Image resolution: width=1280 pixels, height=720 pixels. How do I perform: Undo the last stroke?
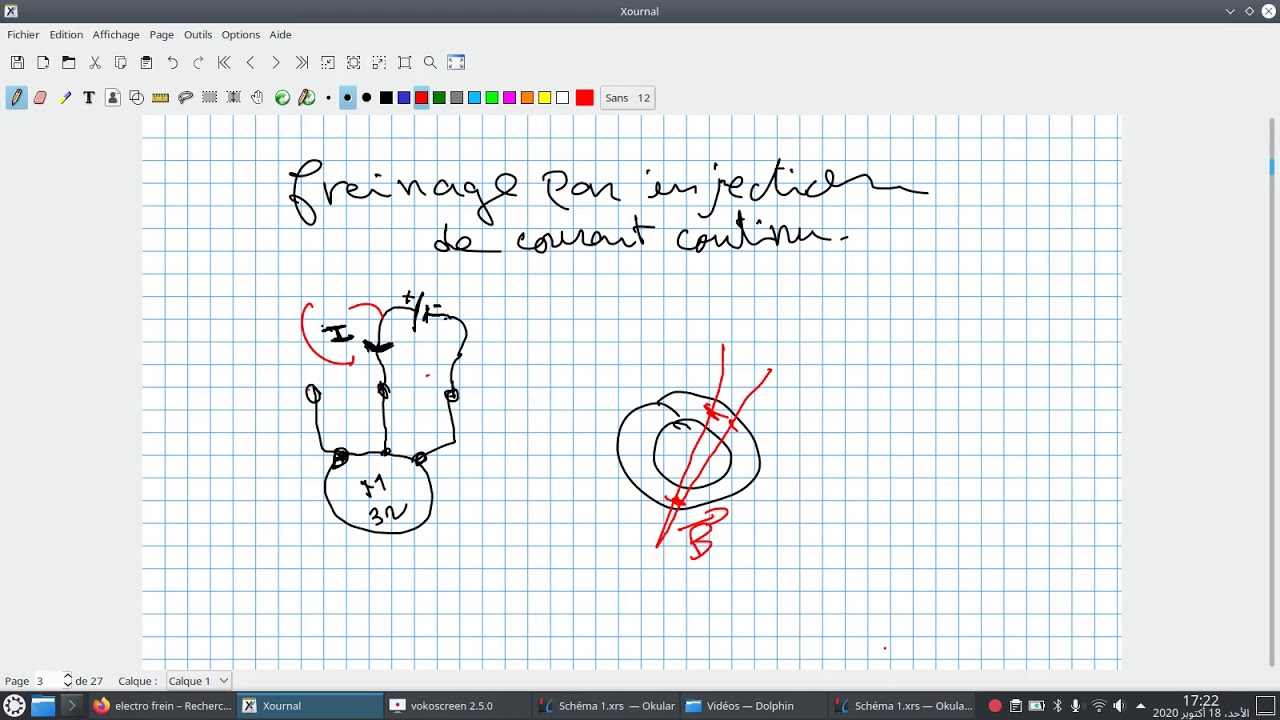[x=173, y=62]
